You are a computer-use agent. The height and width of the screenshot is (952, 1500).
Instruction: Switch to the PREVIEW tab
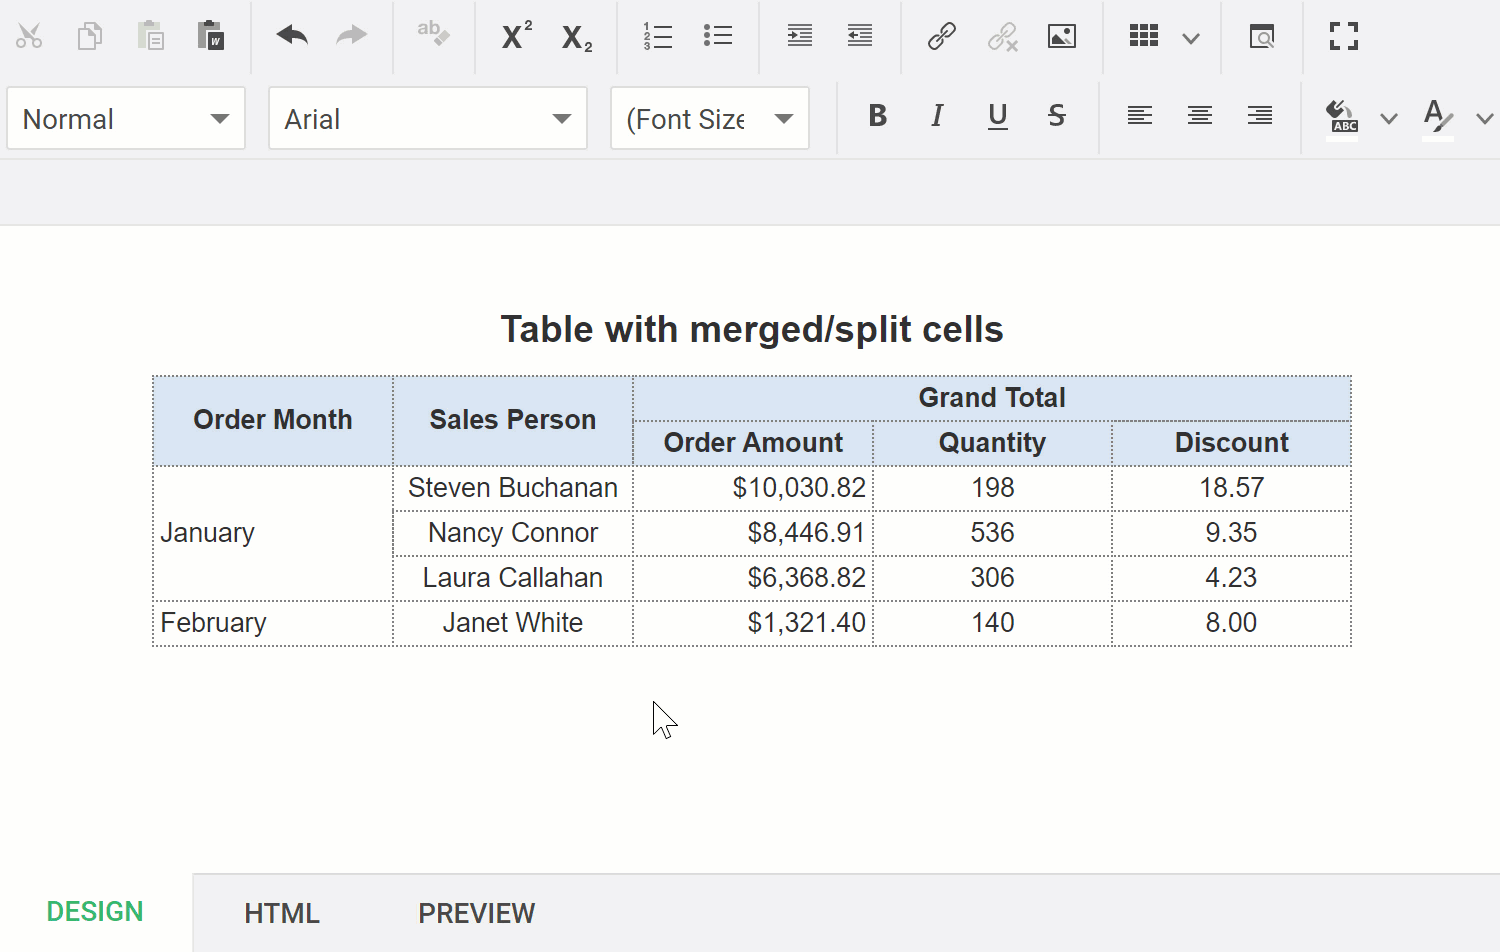pyautogui.click(x=476, y=913)
